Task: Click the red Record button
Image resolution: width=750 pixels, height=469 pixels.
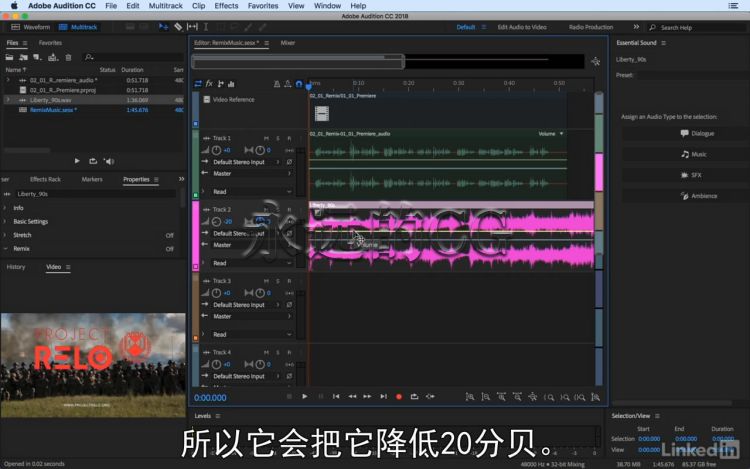Action: pyautogui.click(x=399, y=396)
